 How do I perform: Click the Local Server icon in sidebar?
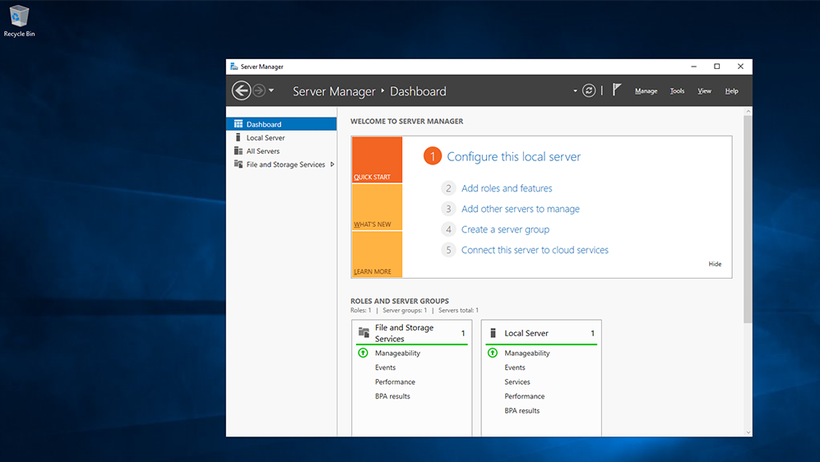click(238, 137)
